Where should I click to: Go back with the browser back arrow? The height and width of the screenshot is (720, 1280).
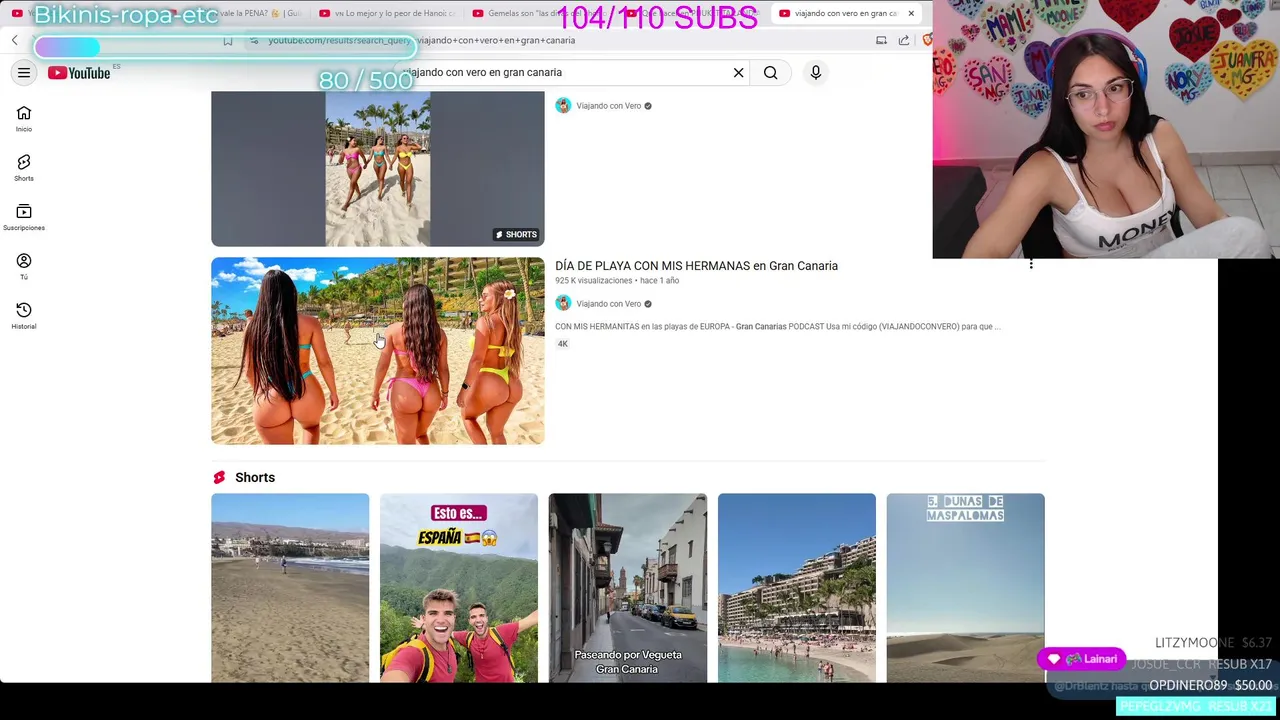pos(15,40)
